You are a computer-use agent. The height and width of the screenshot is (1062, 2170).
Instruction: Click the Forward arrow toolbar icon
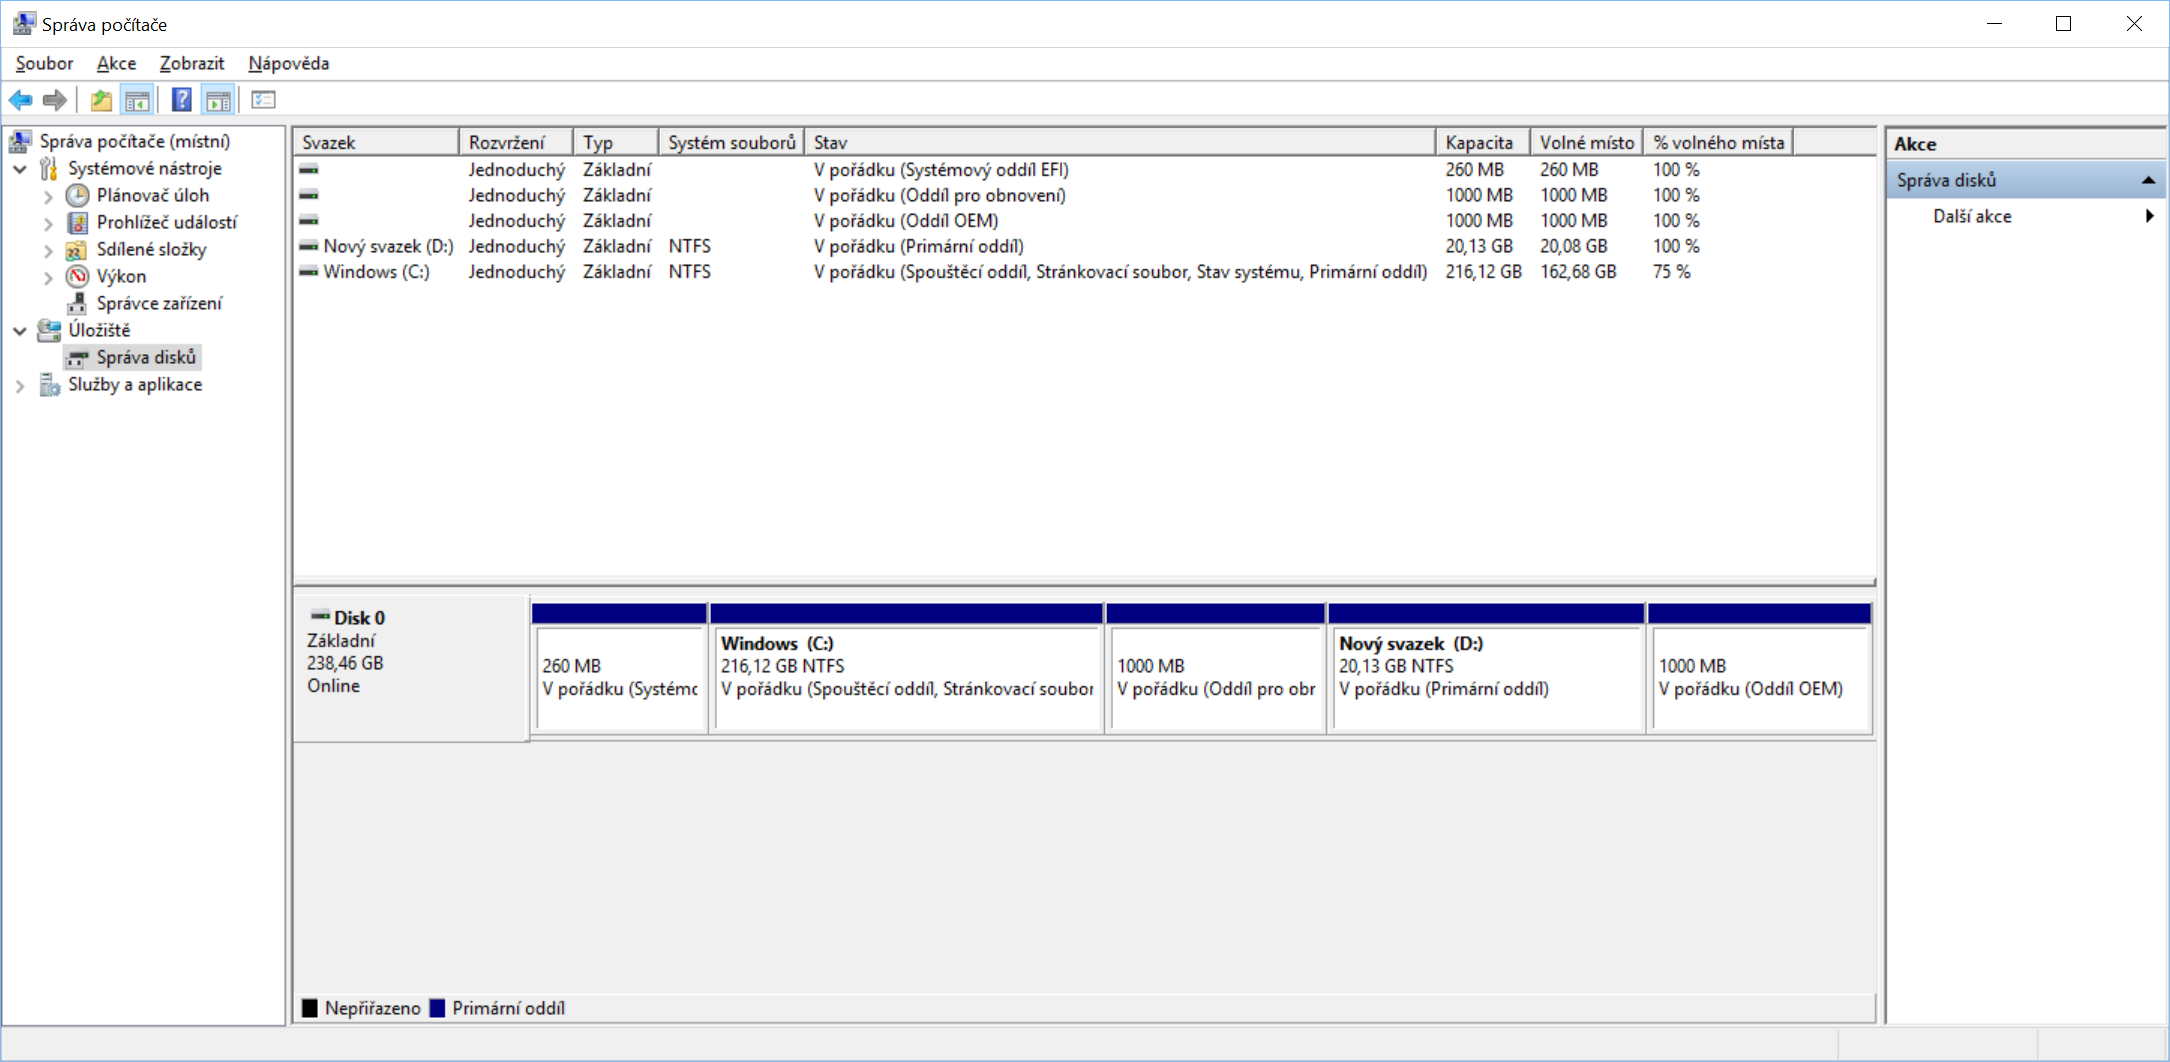(55, 100)
